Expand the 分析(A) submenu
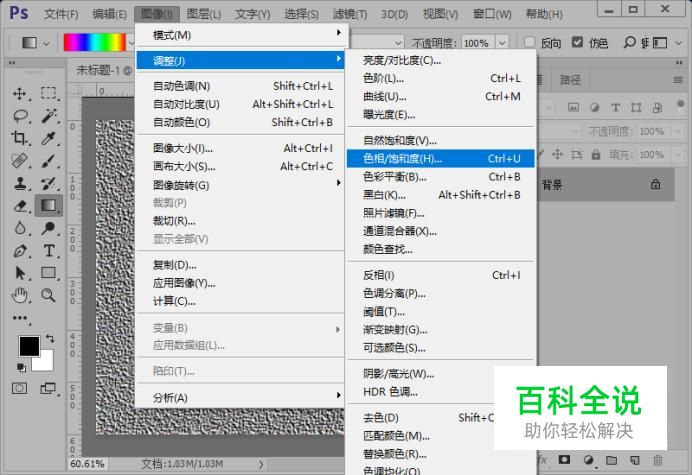Viewport: 692px width, 475px height. click(x=241, y=397)
